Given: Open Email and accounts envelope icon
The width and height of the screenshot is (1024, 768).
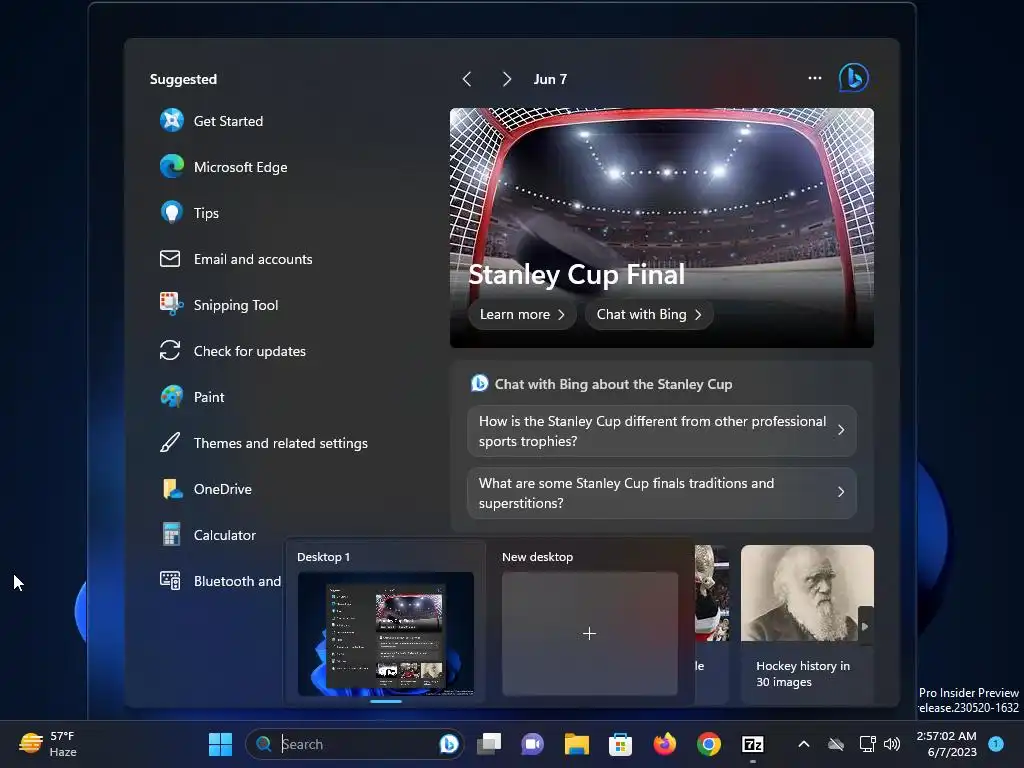Looking at the screenshot, I should click(170, 259).
